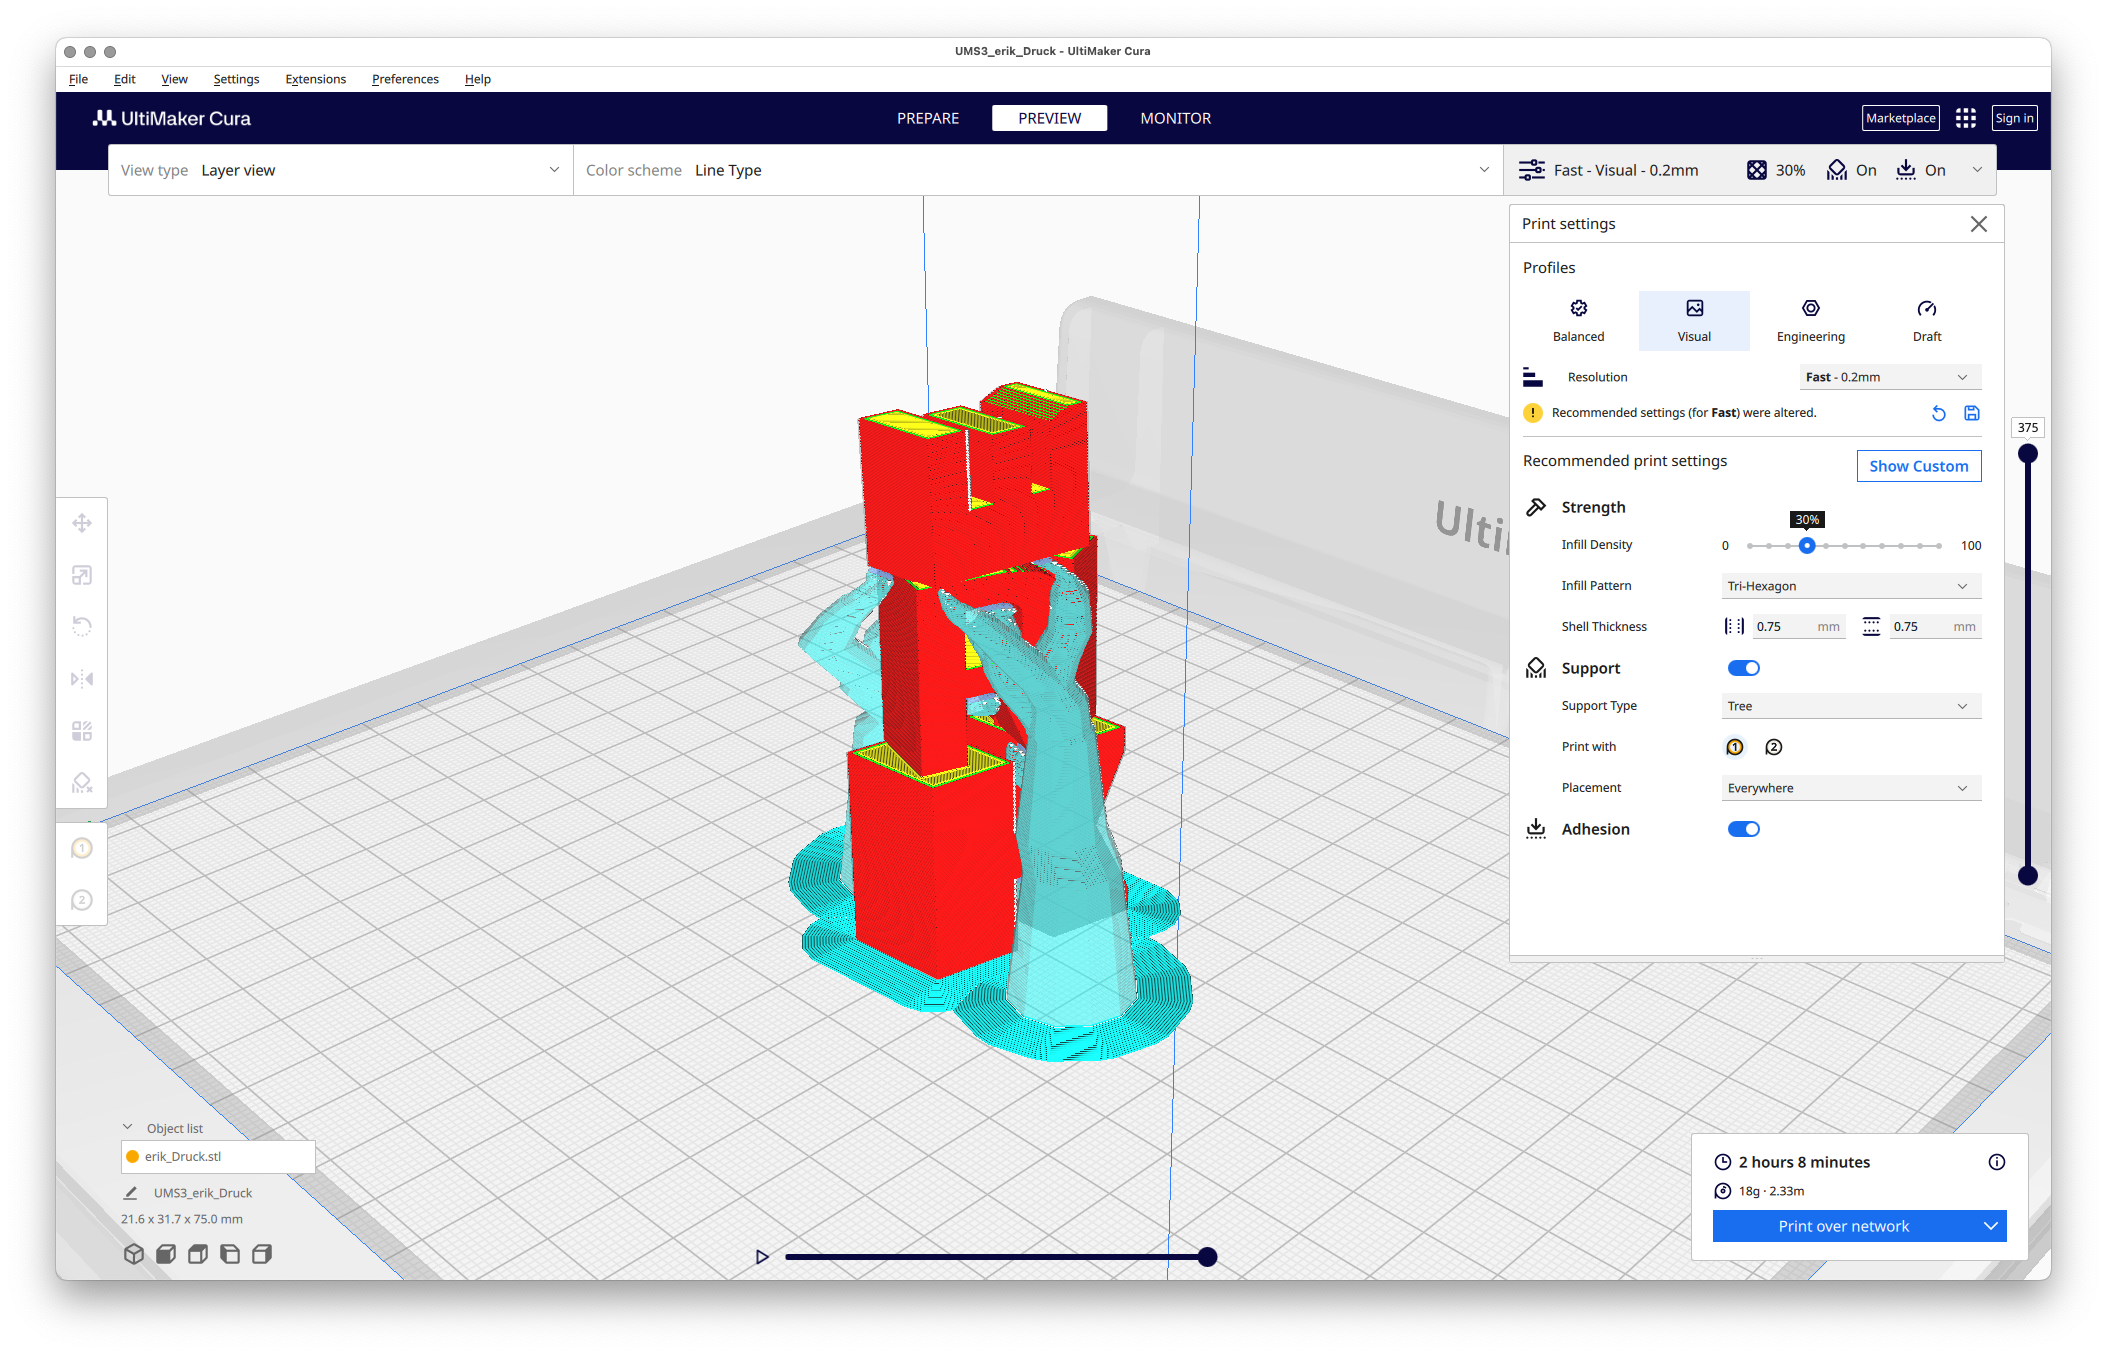Choose extruder 1 for Print with
The image size is (2107, 1354).
(1735, 747)
